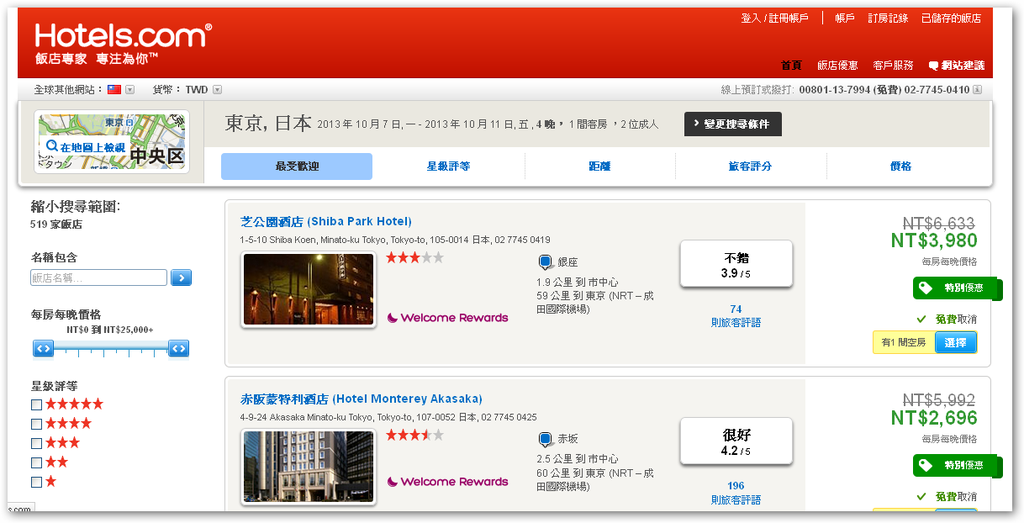The height and width of the screenshot is (523, 1024).
Task: Check the 3-star rating checkbox
Action: [x=37, y=443]
